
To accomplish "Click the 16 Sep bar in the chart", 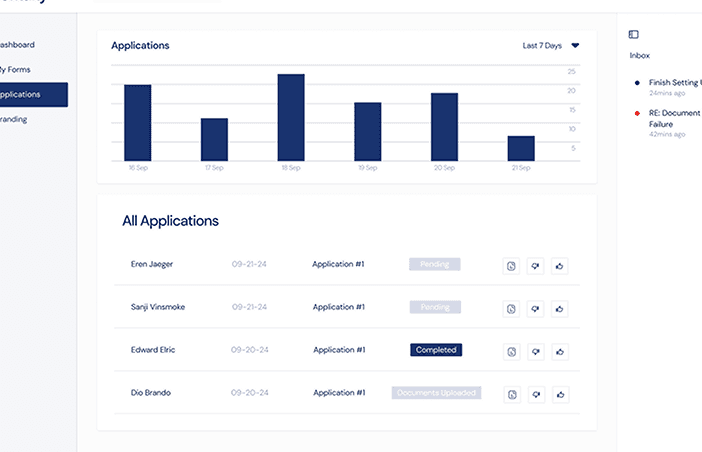I will click(137, 123).
